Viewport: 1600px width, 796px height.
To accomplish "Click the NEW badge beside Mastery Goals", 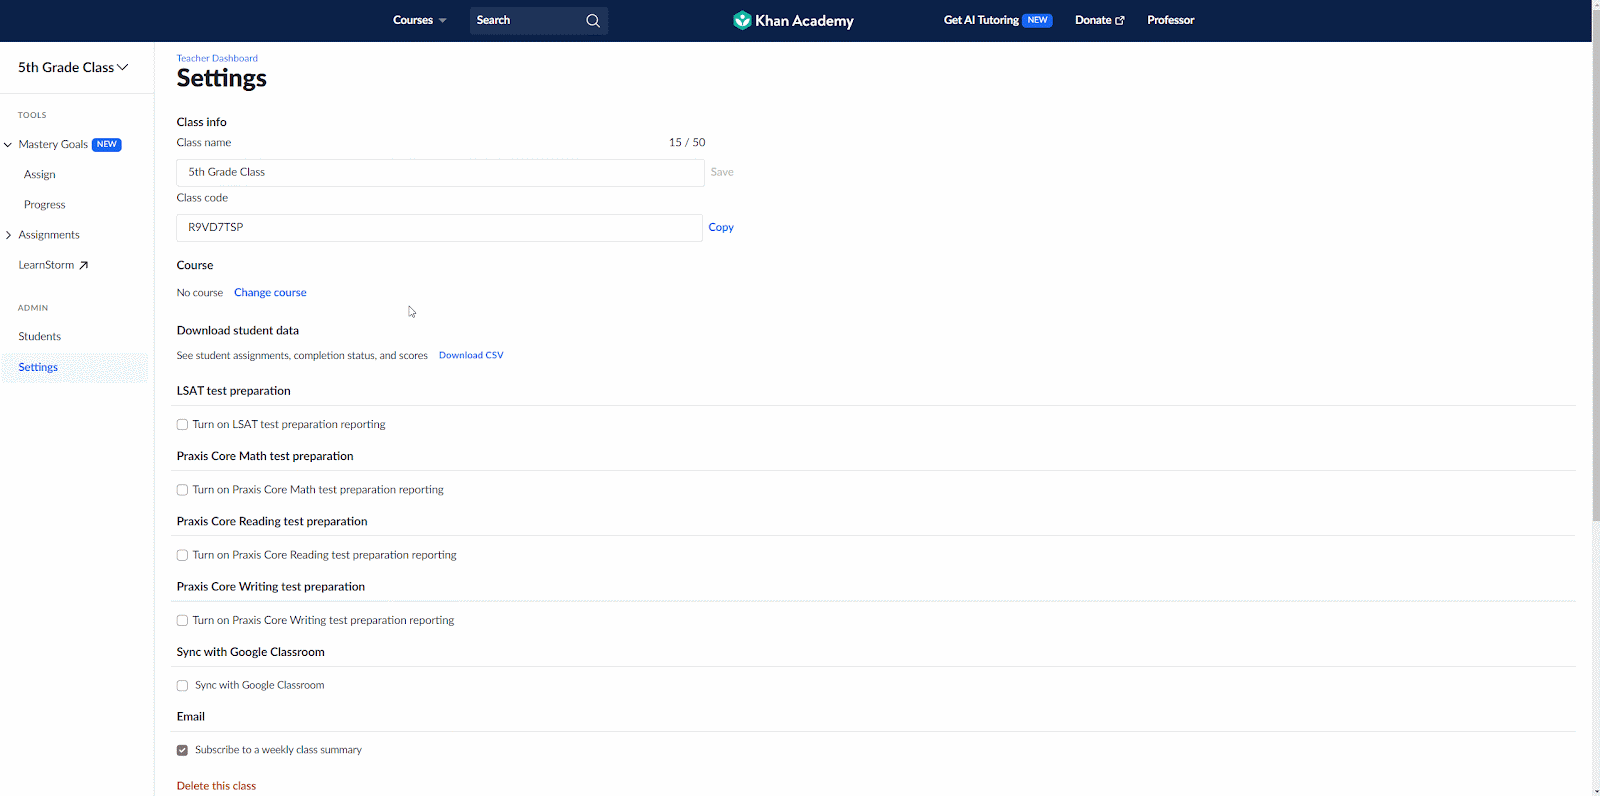I will [107, 145].
